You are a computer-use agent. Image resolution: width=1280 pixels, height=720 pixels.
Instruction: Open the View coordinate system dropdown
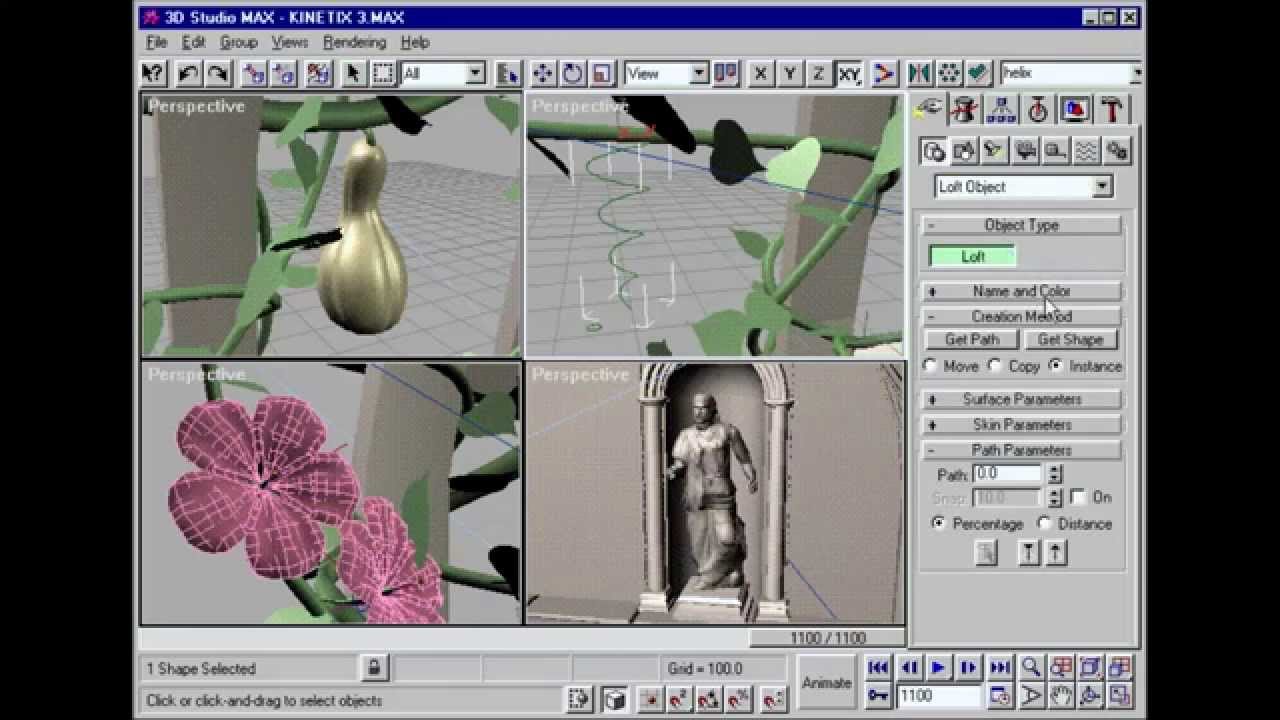pyautogui.click(x=699, y=73)
